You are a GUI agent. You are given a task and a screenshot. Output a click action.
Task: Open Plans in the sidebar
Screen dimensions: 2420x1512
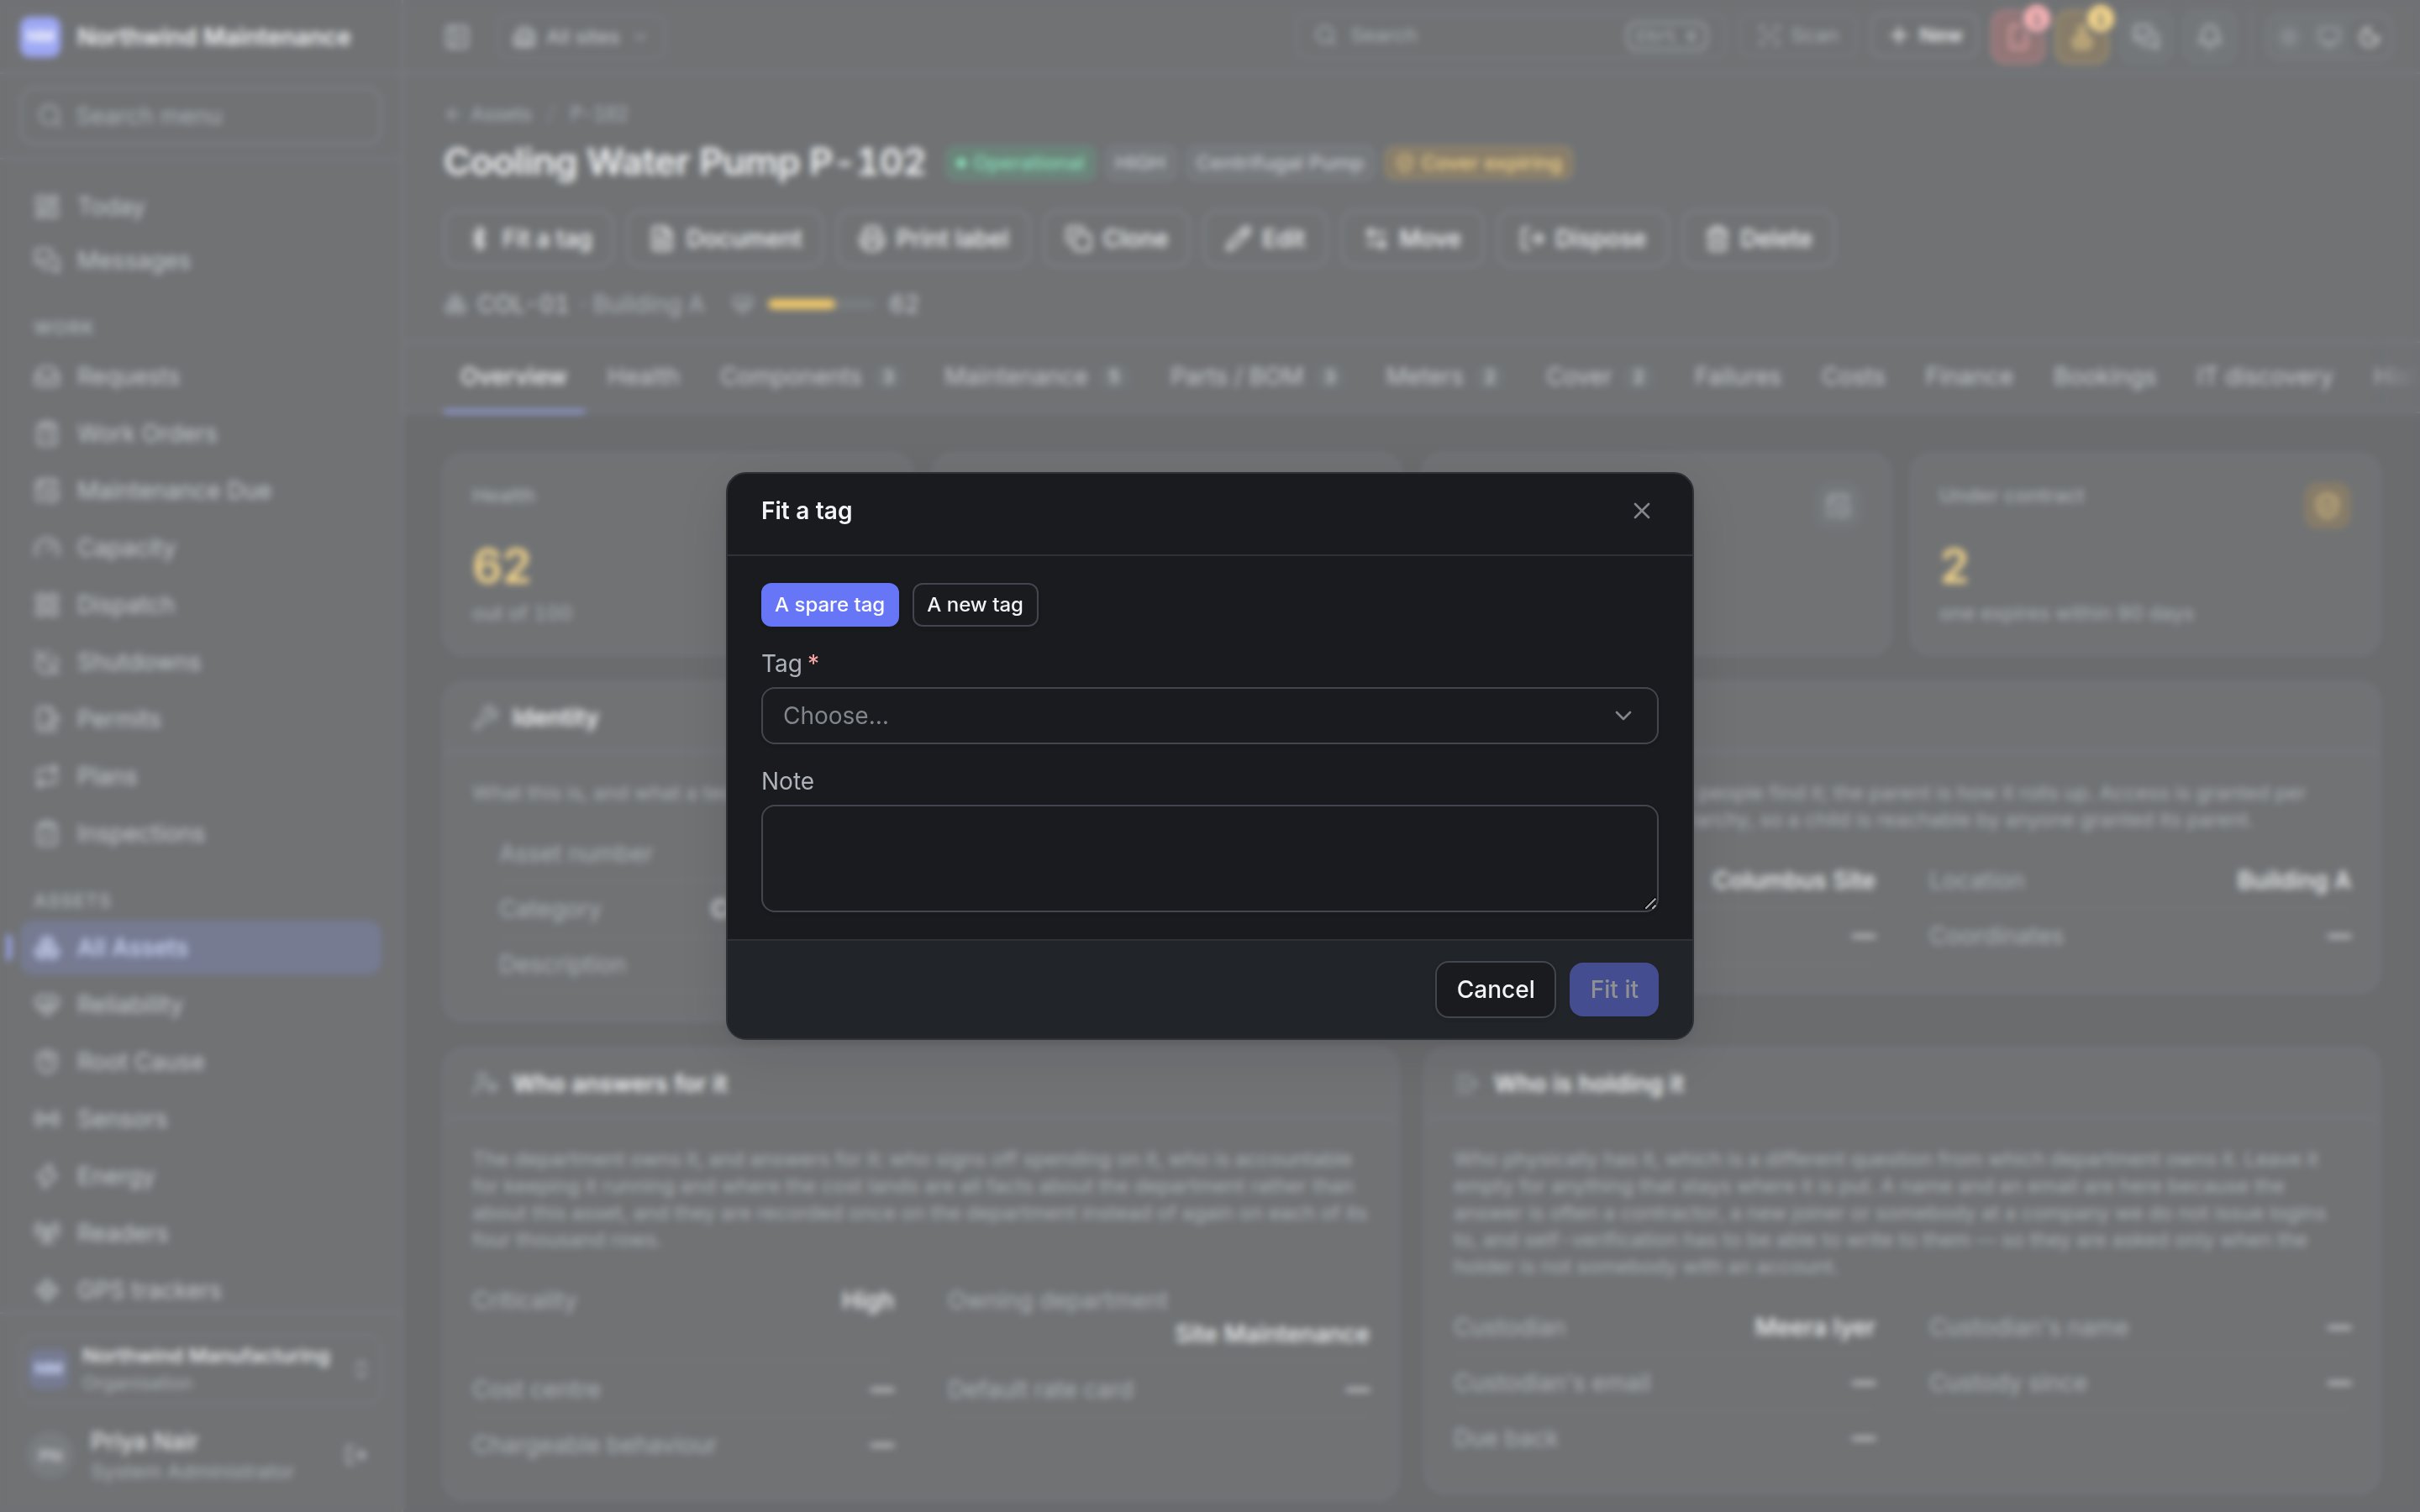pyautogui.click(x=200, y=776)
